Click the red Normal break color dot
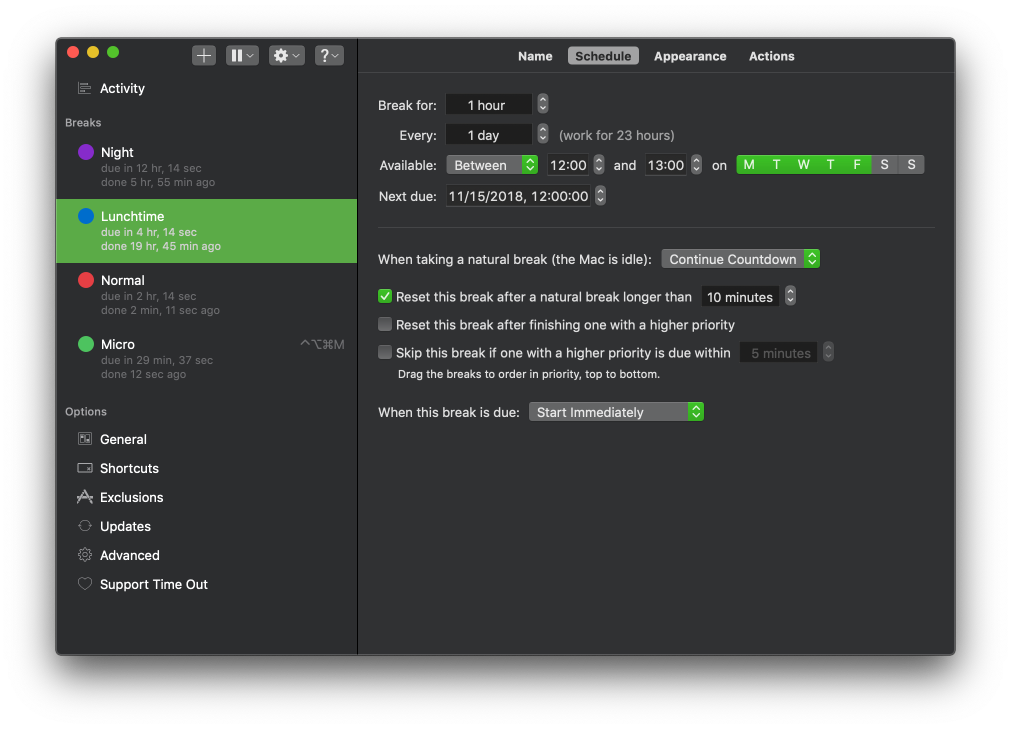 pos(86,280)
